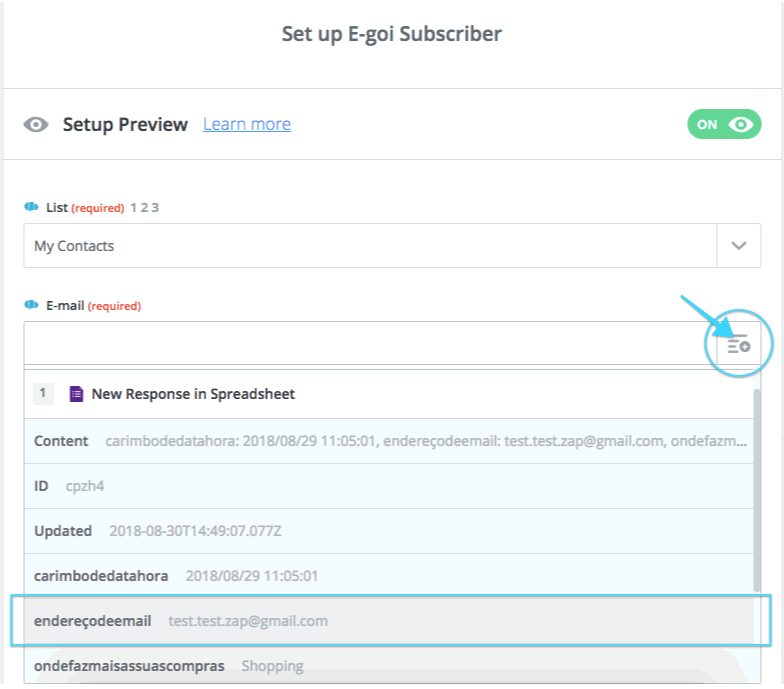Open the My Contacts list selector
Viewport: 784px width, 689px height.
[x=370, y=246]
